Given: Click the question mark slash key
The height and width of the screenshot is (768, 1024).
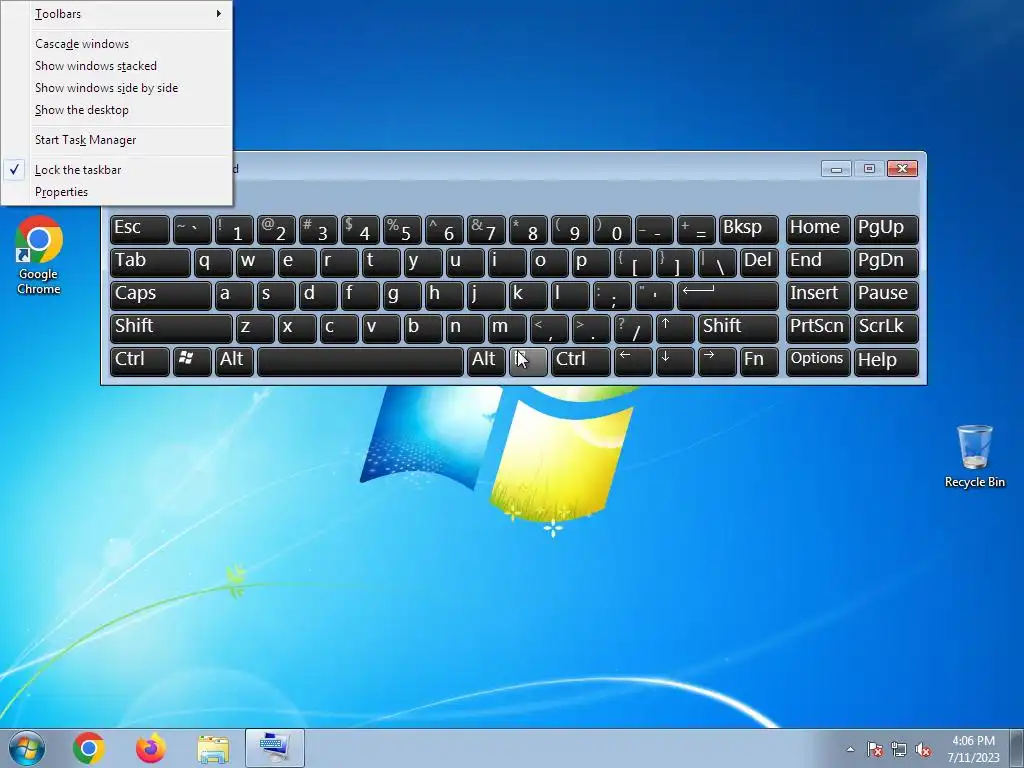Looking at the screenshot, I should coord(633,328).
